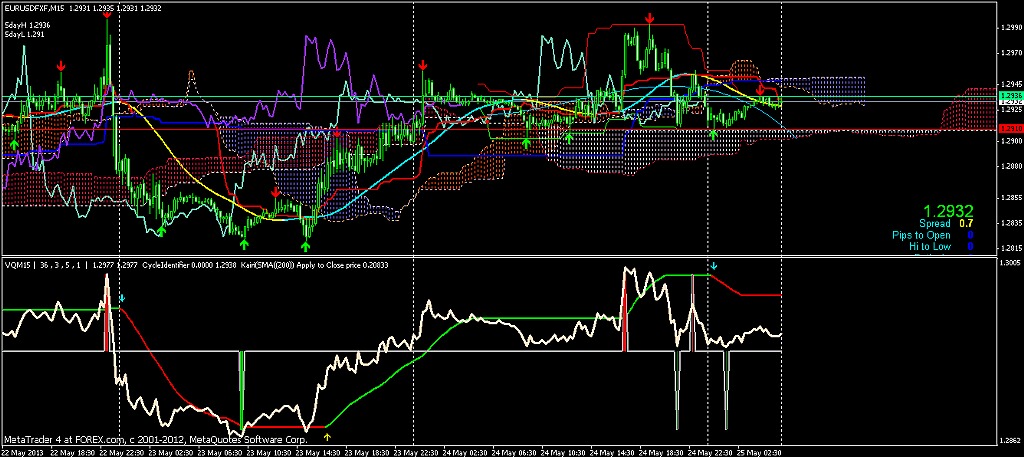Click the Pips to Open label
Screen dimensions: 1024x457
coord(921,235)
